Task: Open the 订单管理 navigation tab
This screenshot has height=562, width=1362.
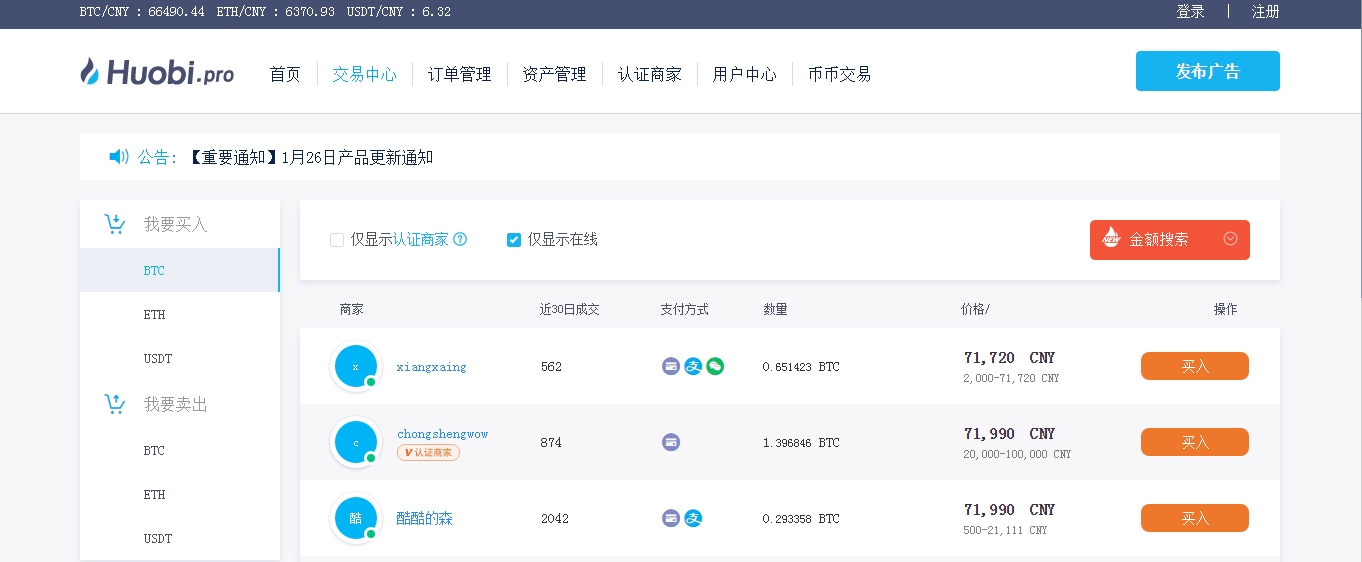Action: pyautogui.click(x=459, y=75)
